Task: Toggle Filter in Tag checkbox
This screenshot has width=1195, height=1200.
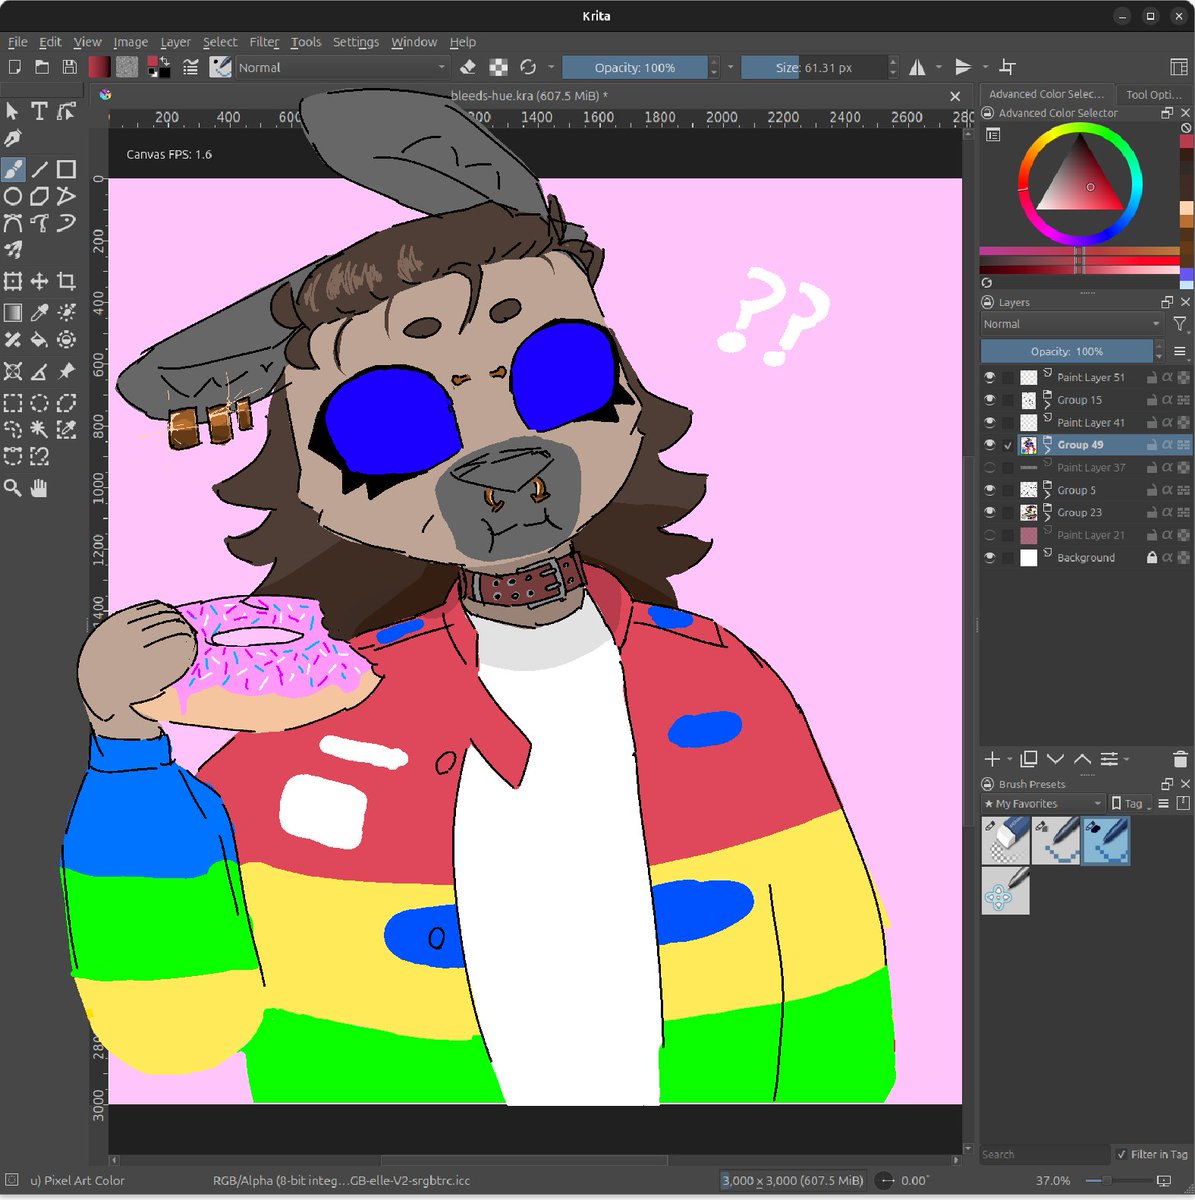Action: click(x=1121, y=1154)
